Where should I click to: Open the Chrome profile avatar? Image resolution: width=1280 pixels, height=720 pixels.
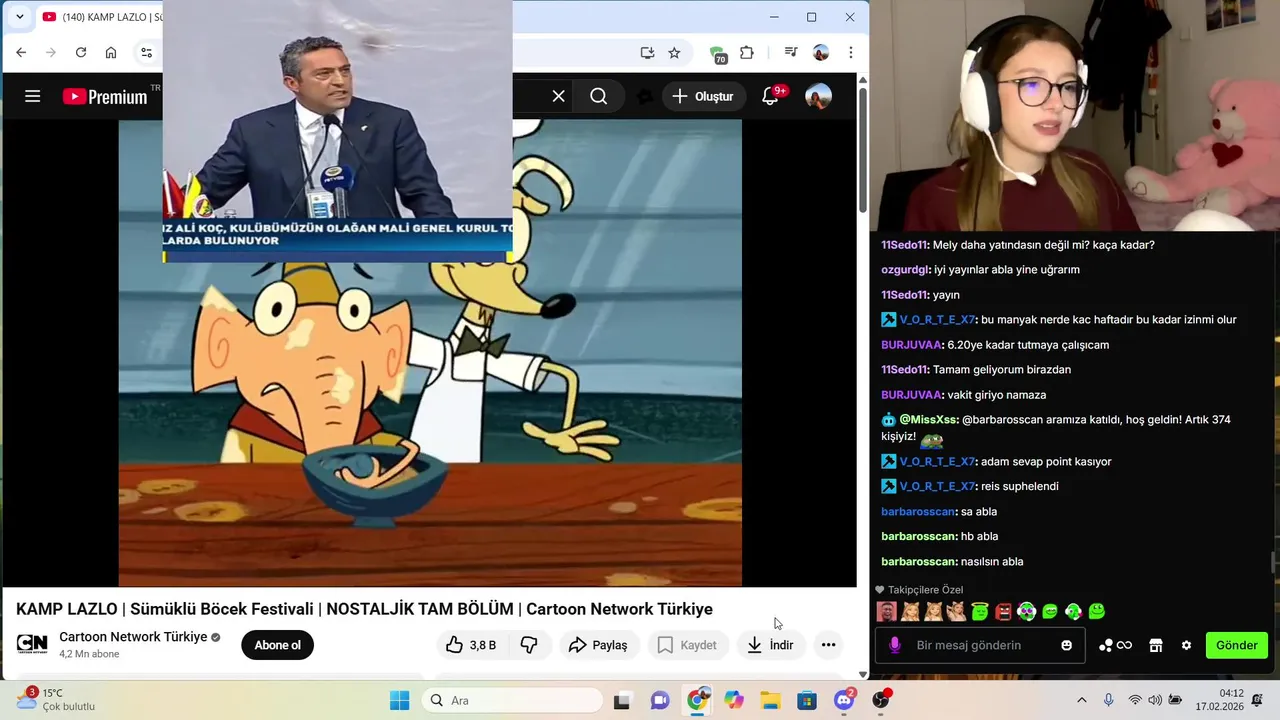coord(821,52)
